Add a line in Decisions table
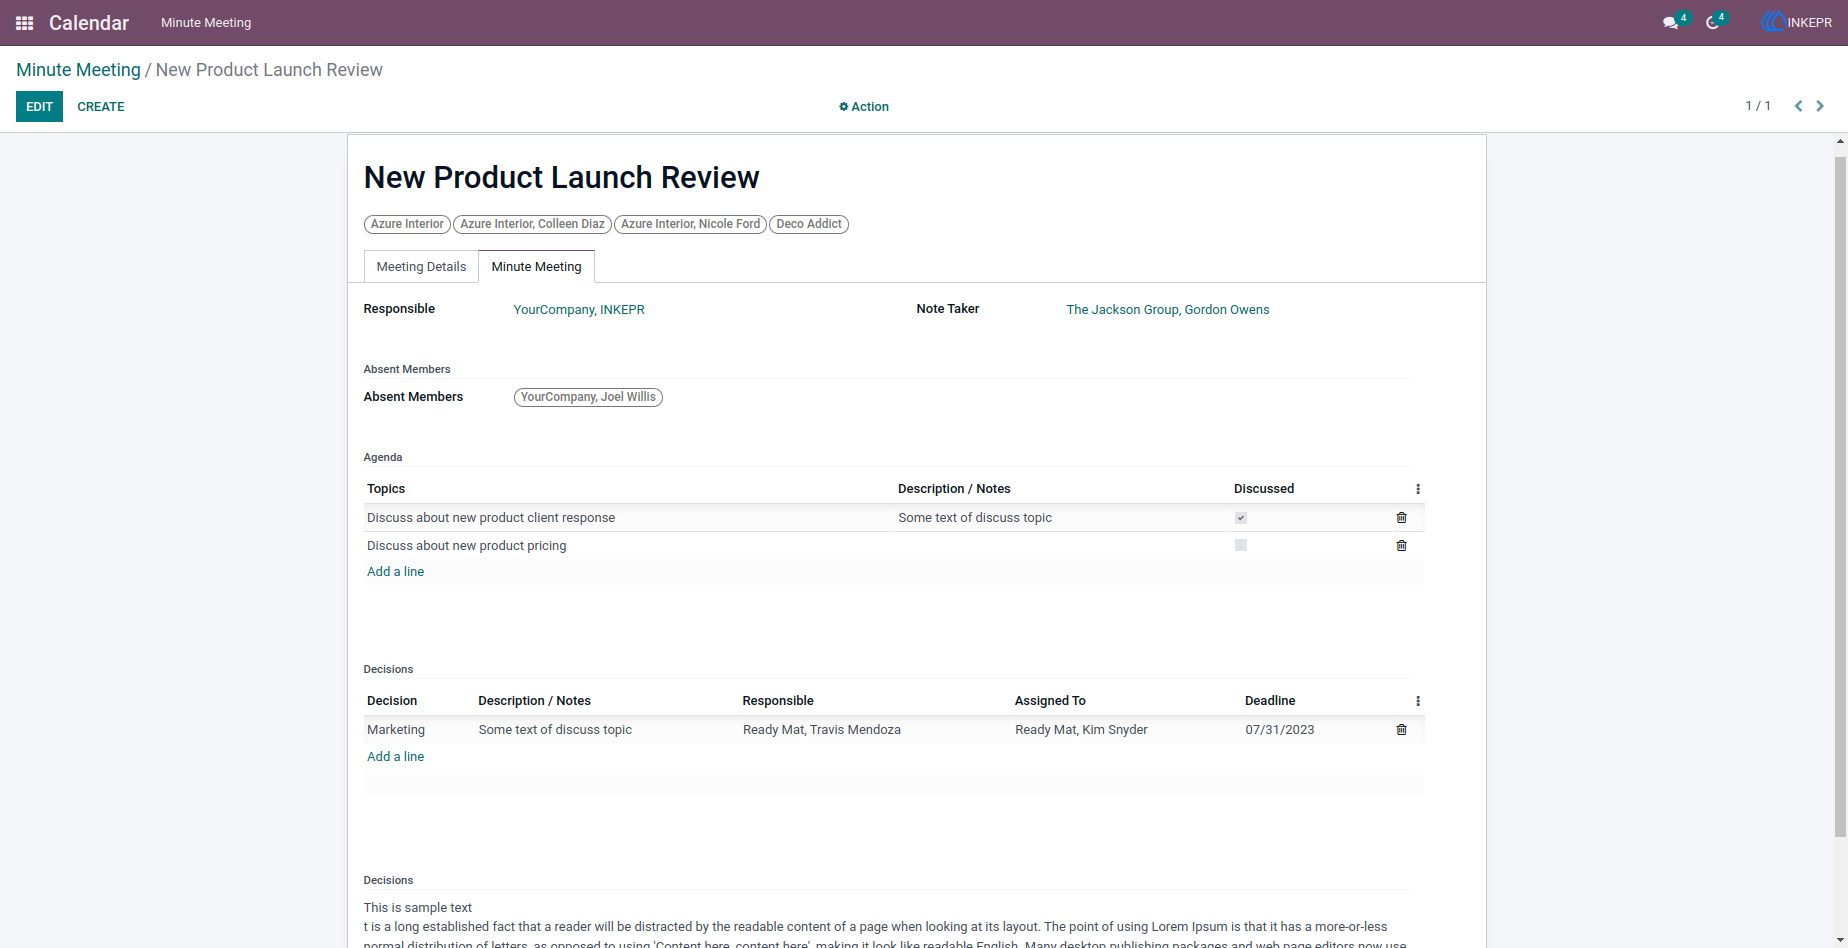1848x948 pixels. (x=395, y=757)
